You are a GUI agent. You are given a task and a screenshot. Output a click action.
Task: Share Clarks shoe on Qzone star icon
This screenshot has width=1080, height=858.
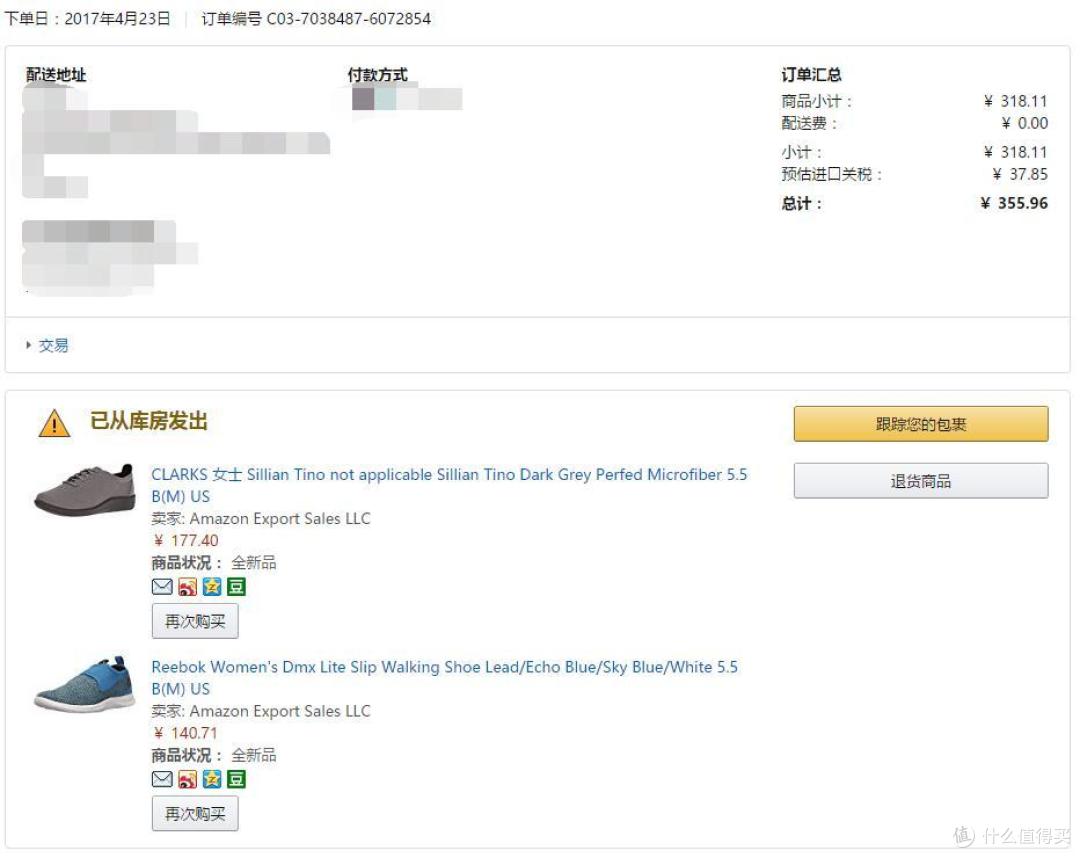point(212,587)
